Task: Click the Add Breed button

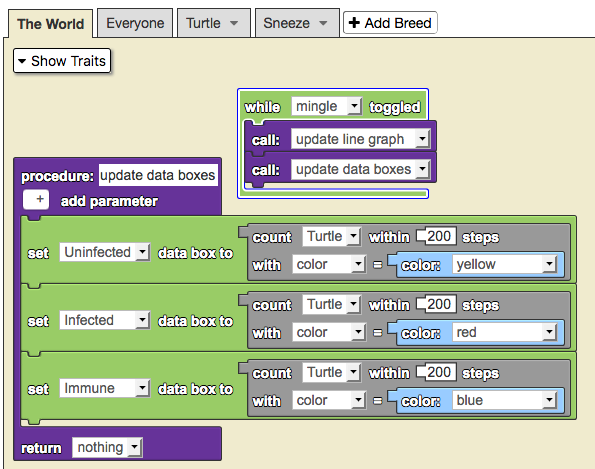Action: pyautogui.click(x=390, y=23)
